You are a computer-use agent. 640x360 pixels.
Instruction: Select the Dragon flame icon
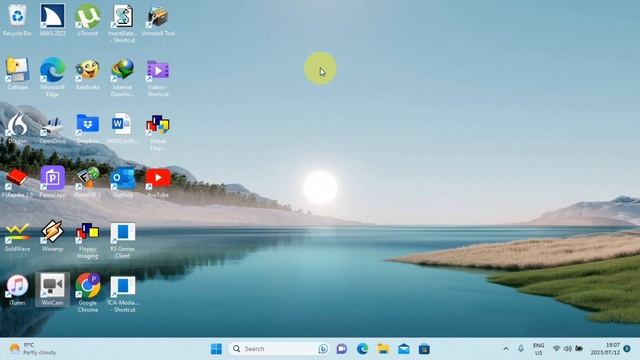18,128
